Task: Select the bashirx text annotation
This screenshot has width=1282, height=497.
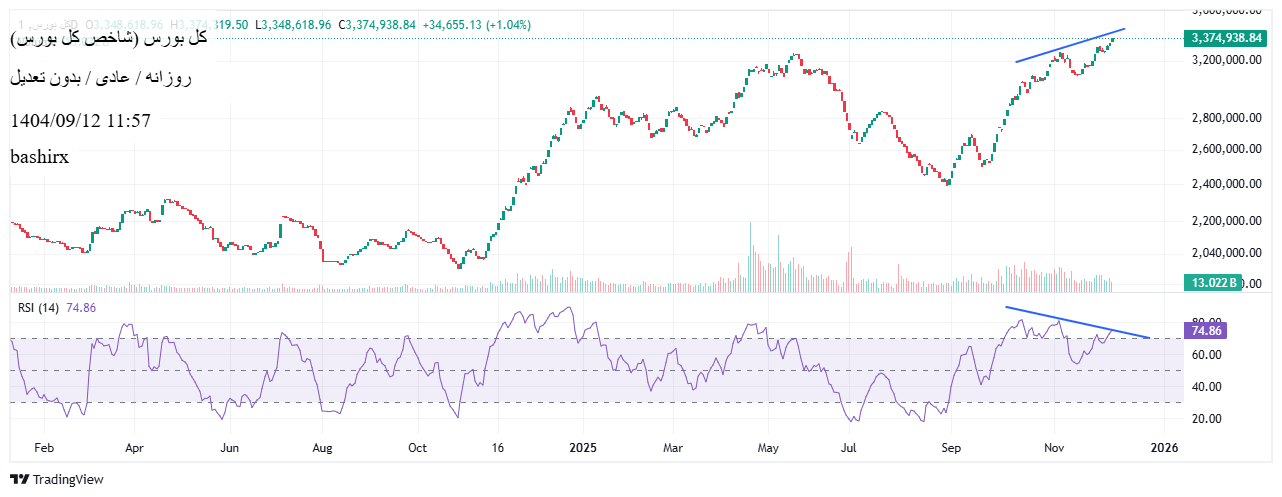Action: (x=39, y=157)
